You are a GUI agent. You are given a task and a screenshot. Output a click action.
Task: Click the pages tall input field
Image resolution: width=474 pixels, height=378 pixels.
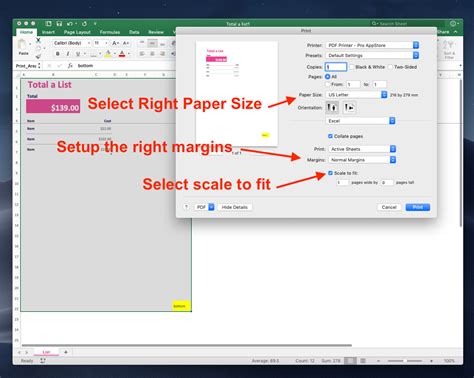pos(387,183)
